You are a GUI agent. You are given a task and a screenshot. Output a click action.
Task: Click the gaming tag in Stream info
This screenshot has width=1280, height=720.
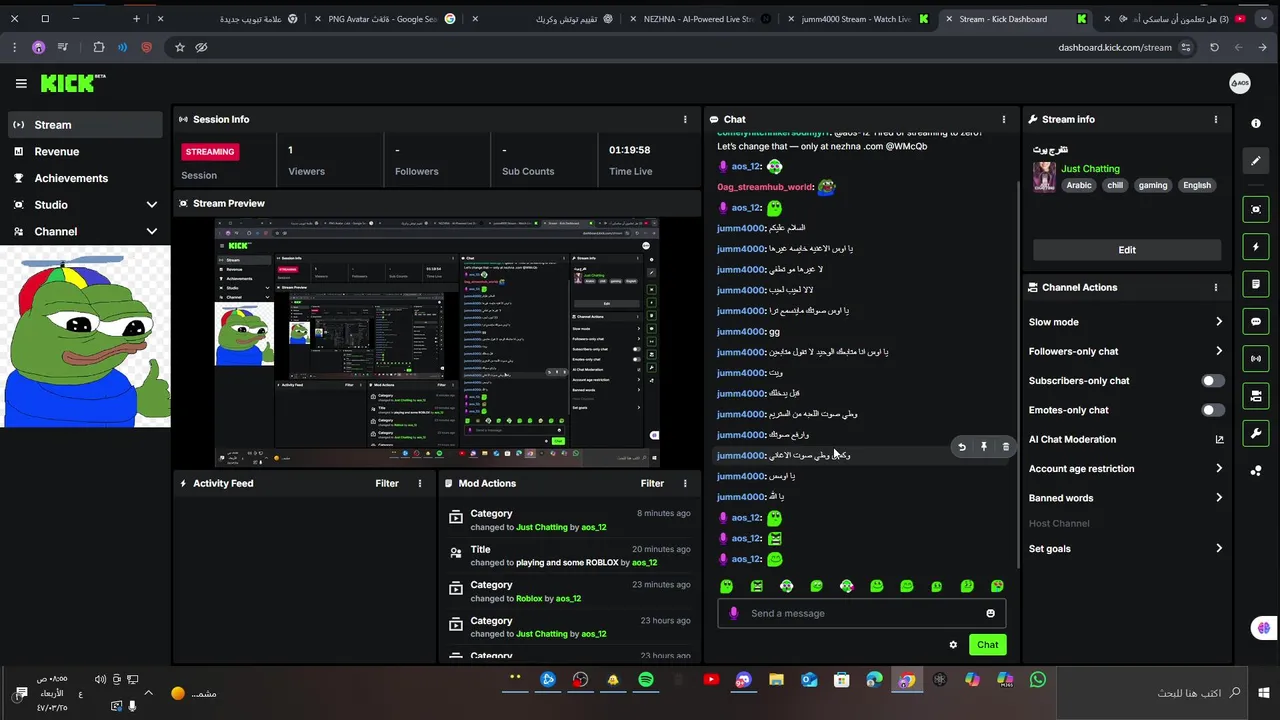[x=1152, y=185]
